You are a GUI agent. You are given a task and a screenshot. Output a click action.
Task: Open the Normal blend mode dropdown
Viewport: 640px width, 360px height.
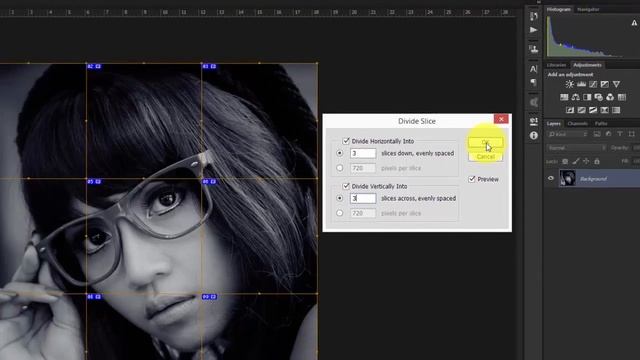(576, 148)
